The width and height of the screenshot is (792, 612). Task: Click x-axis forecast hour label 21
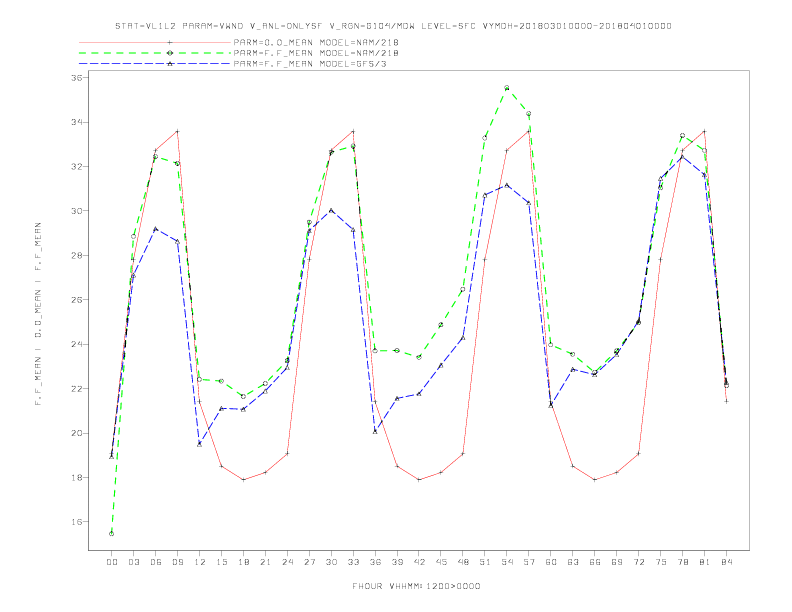[x=265, y=562]
